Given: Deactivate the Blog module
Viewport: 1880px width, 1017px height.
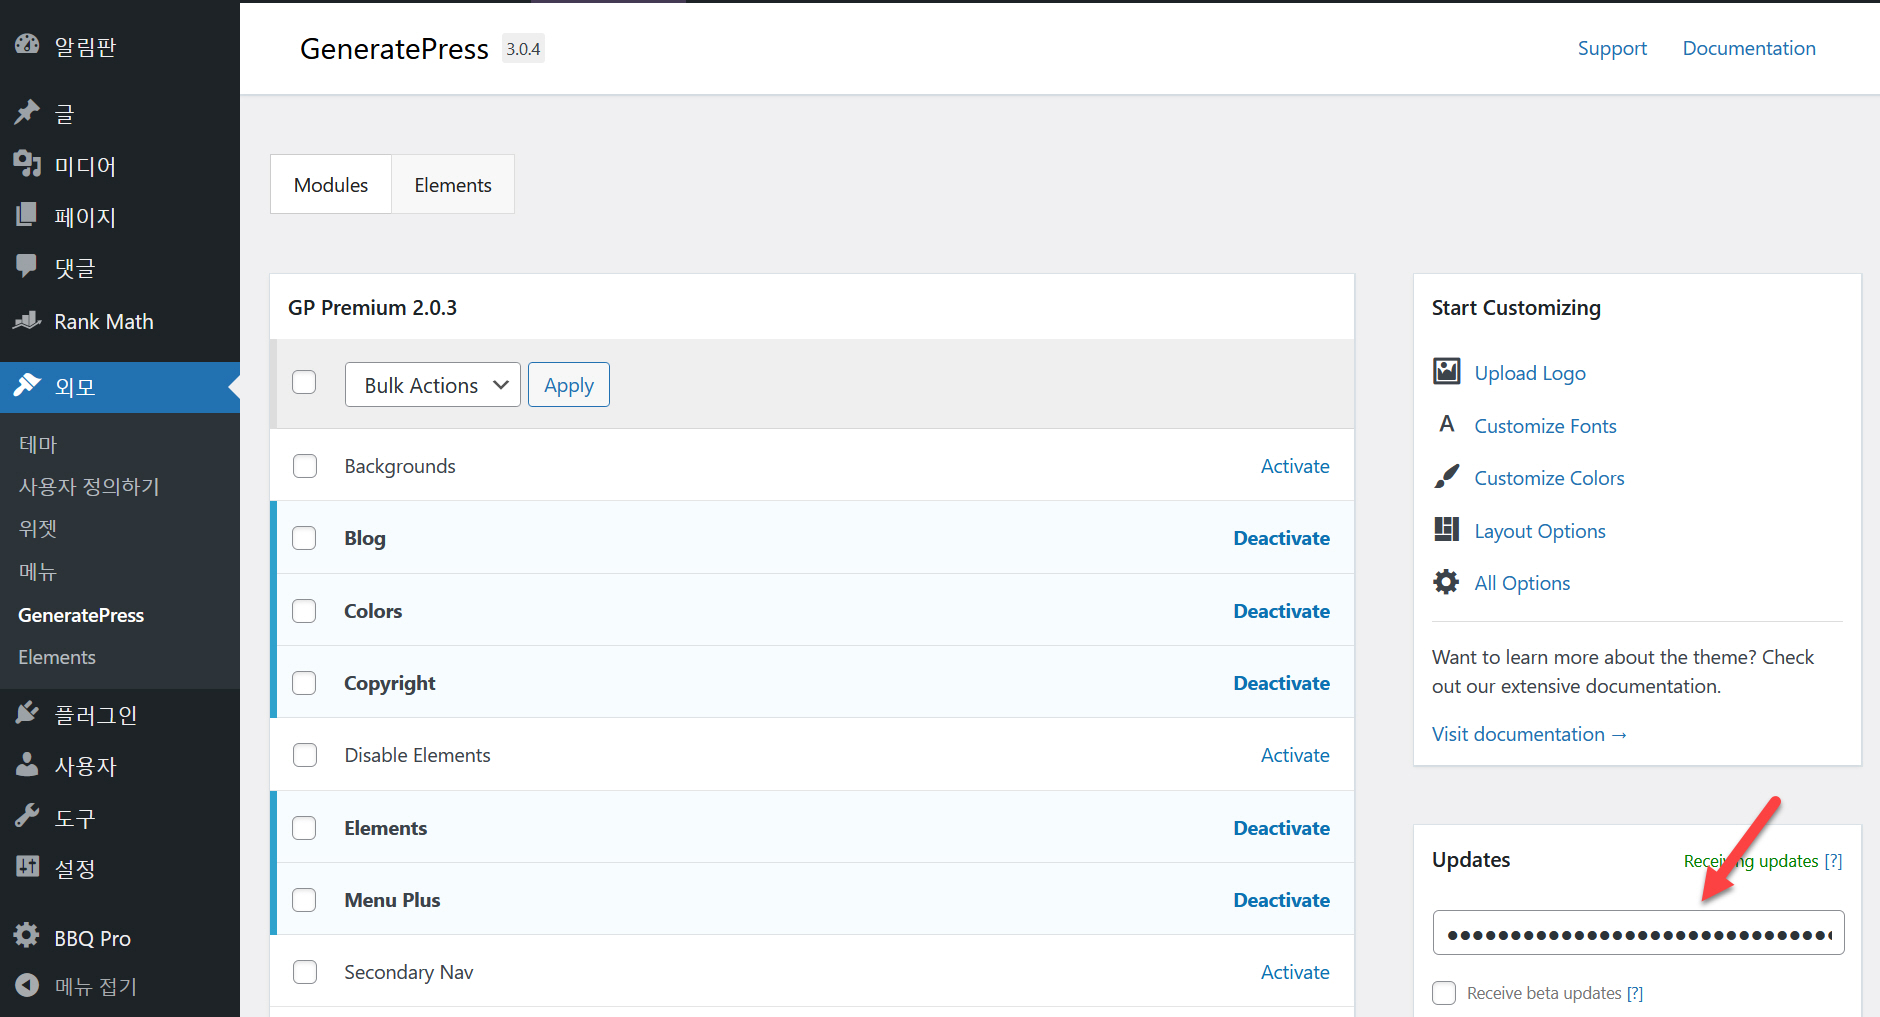Looking at the screenshot, I should [1281, 538].
